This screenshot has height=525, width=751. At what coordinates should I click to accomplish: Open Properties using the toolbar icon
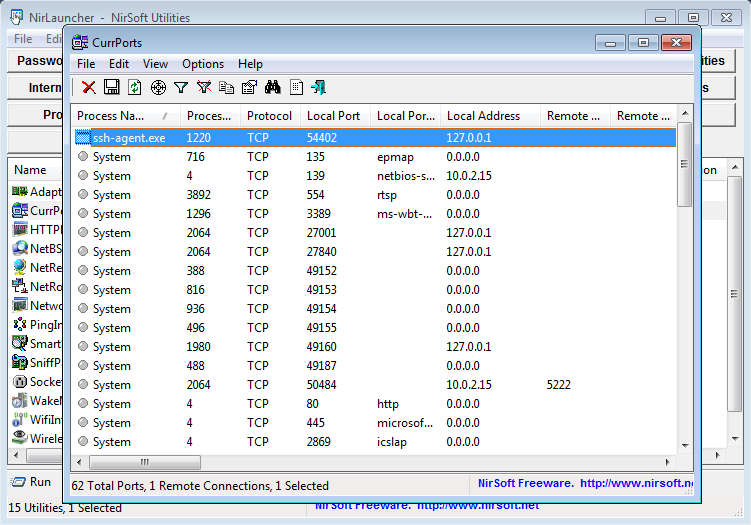(x=250, y=88)
